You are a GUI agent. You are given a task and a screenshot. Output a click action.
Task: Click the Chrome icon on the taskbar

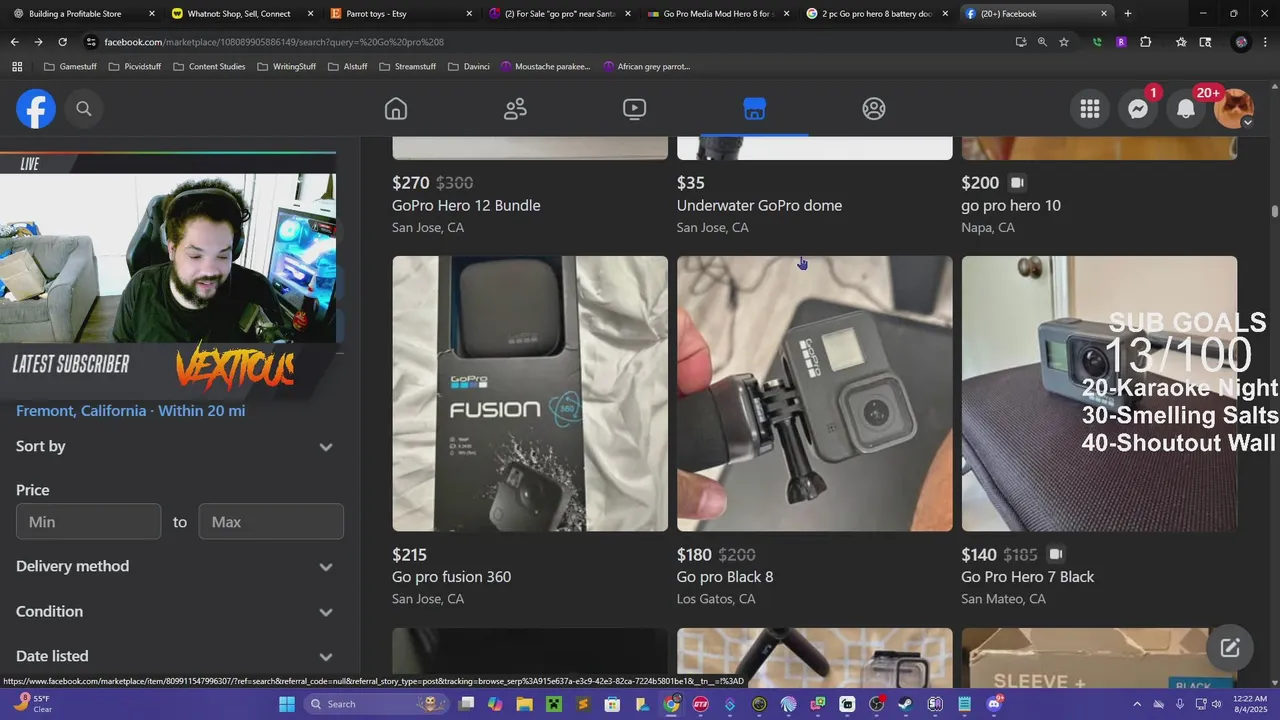pyautogui.click(x=671, y=704)
